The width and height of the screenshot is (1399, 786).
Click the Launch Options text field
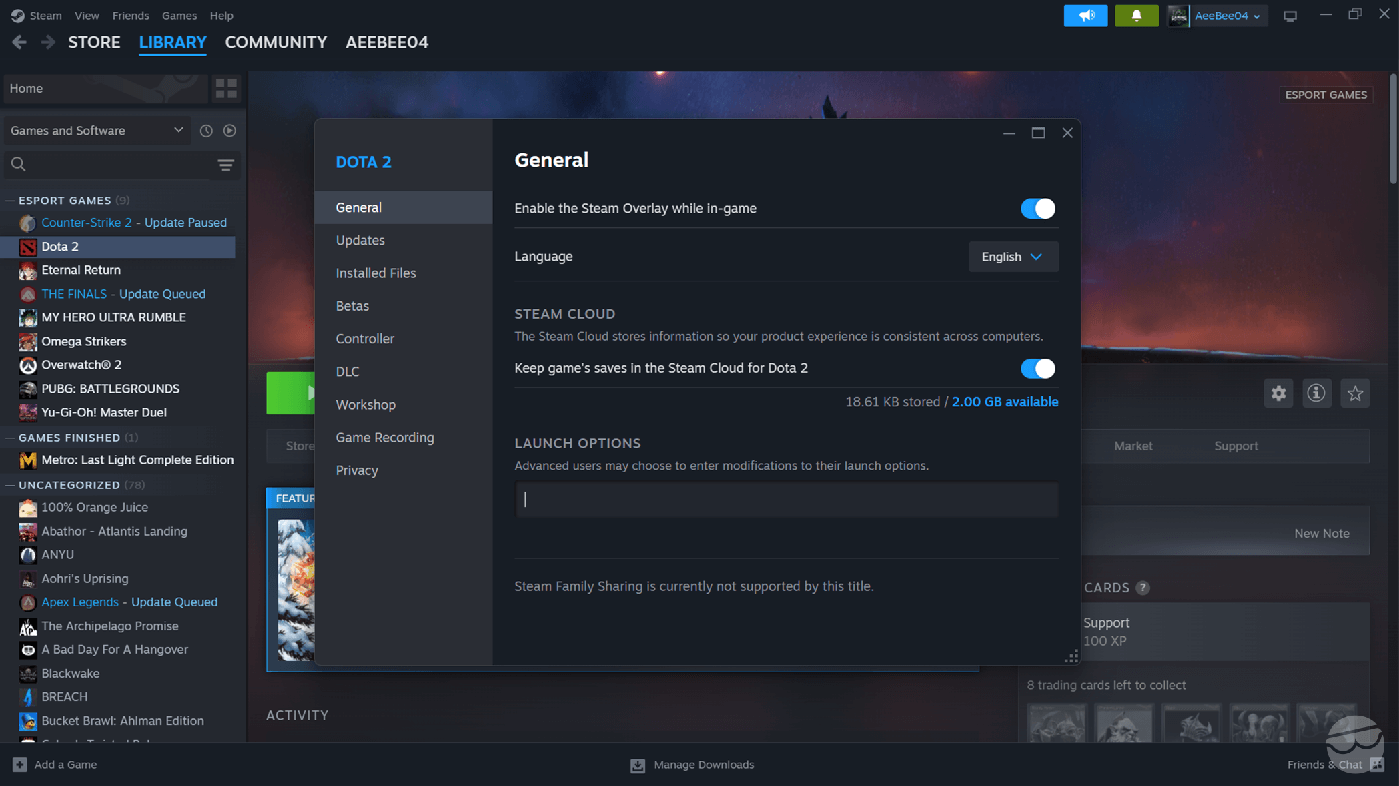pos(786,500)
